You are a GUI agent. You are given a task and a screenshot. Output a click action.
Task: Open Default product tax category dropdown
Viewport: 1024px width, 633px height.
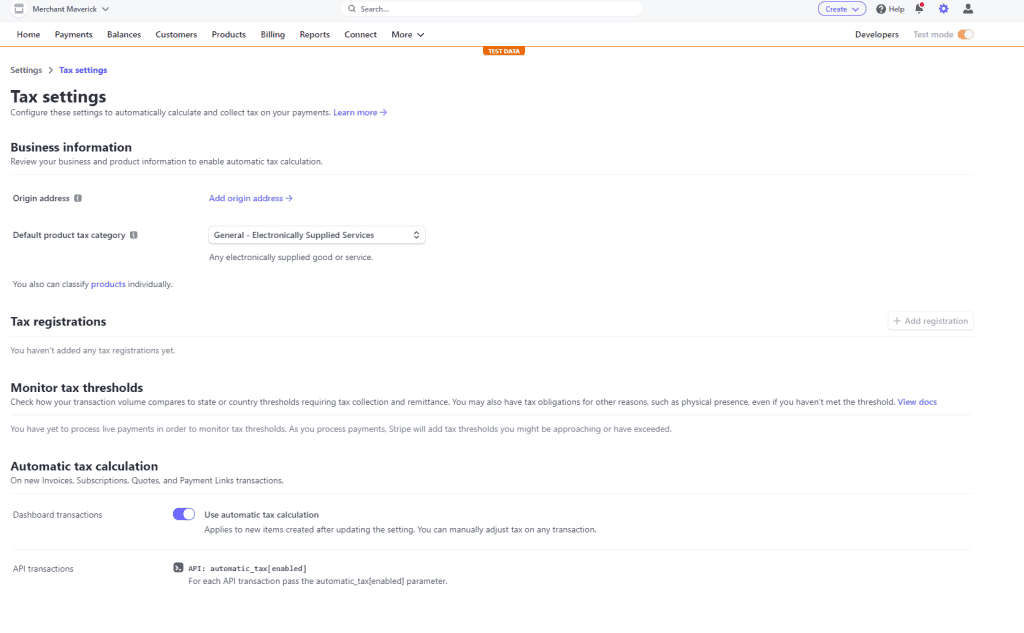[317, 235]
